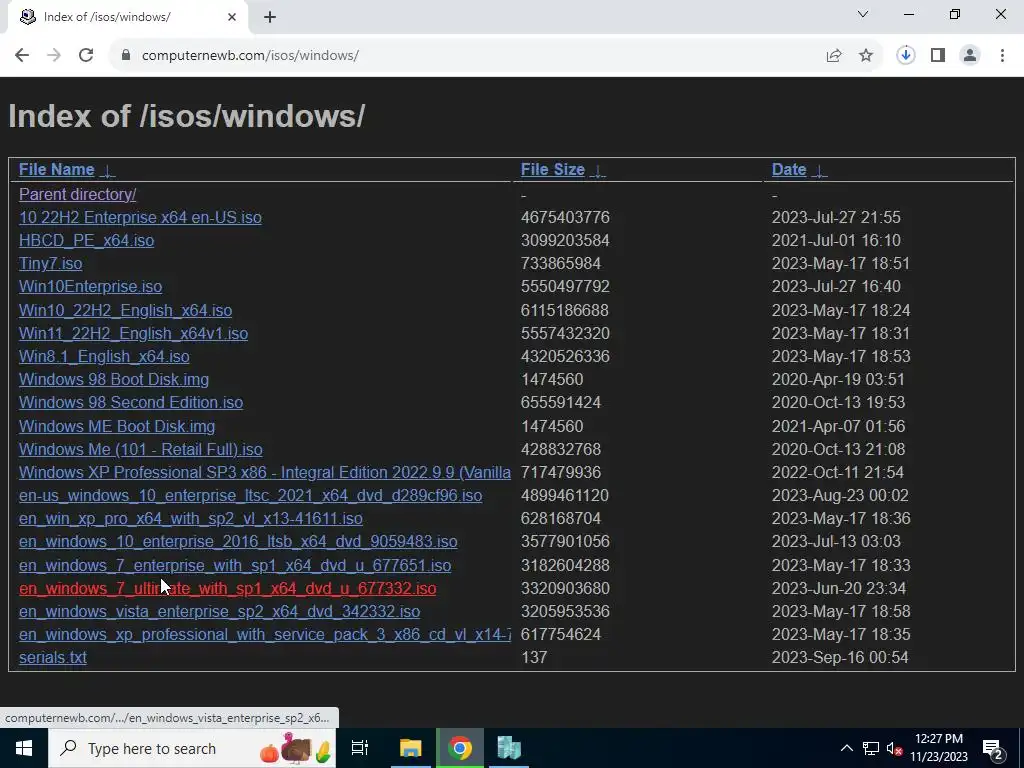This screenshot has height=768, width=1024.
Task: Click the network tray icon
Action: click(871, 748)
